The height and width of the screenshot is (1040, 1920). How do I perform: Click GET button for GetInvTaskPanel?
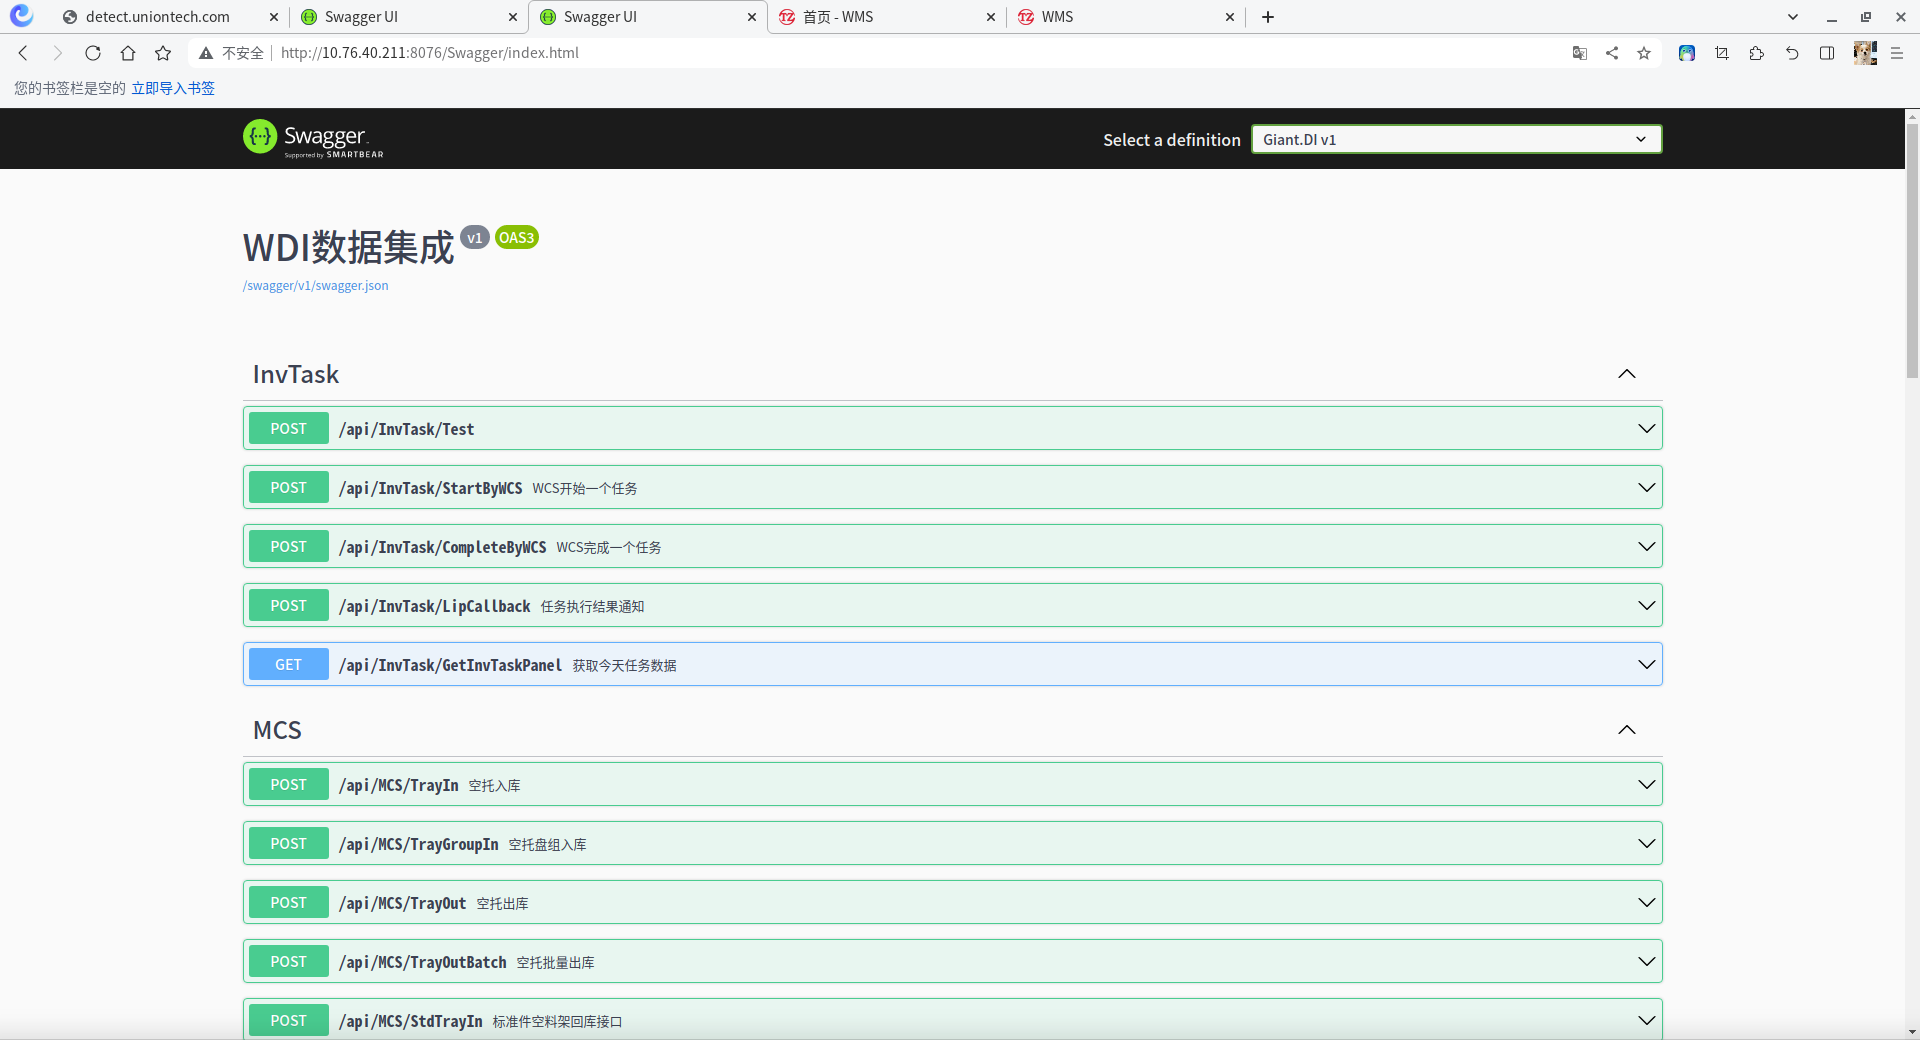tap(288, 664)
